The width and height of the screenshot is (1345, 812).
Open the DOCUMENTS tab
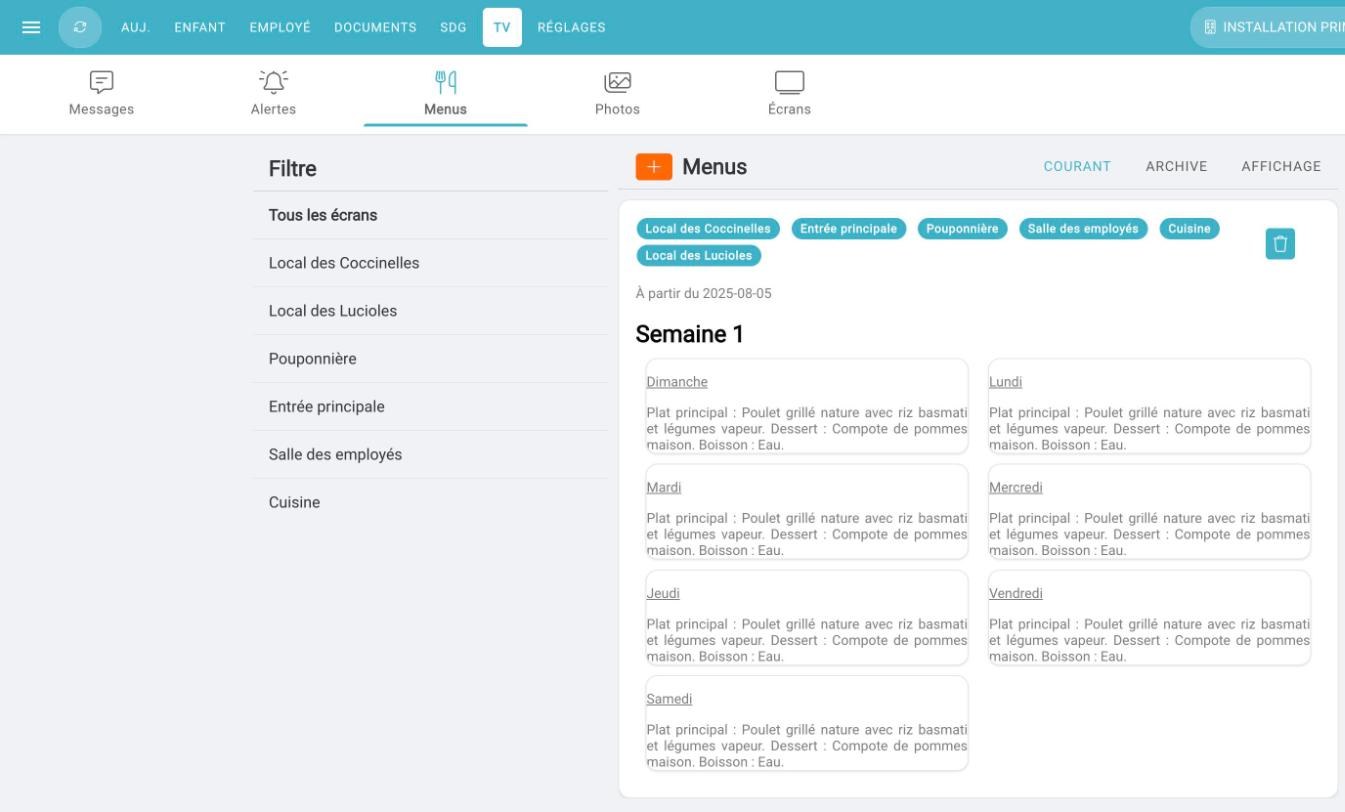(x=375, y=27)
